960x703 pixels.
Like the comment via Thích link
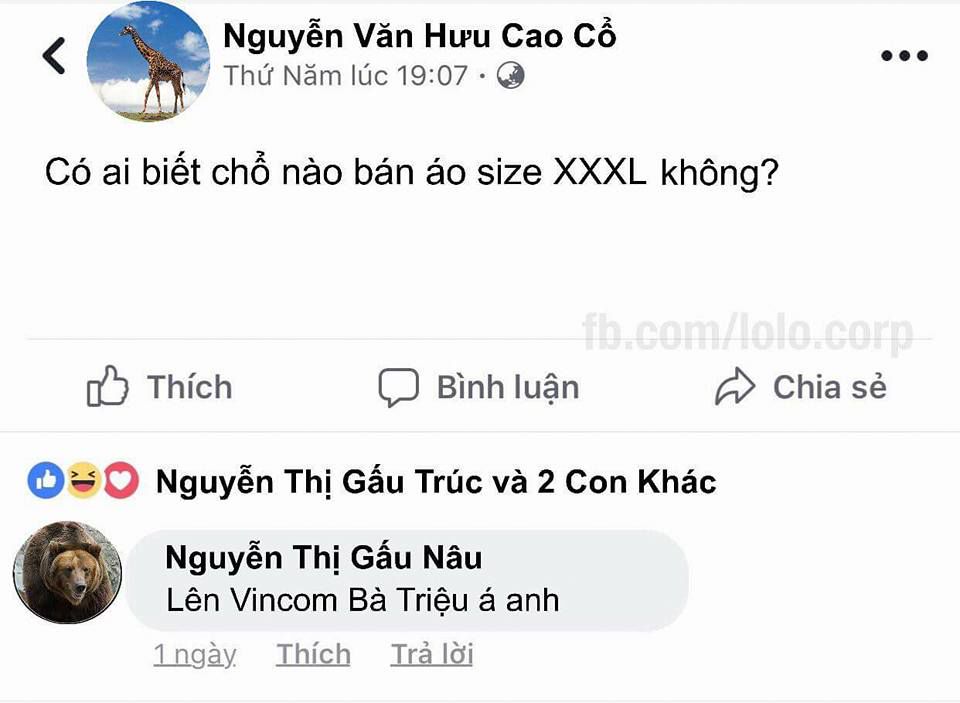[x=313, y=655]
